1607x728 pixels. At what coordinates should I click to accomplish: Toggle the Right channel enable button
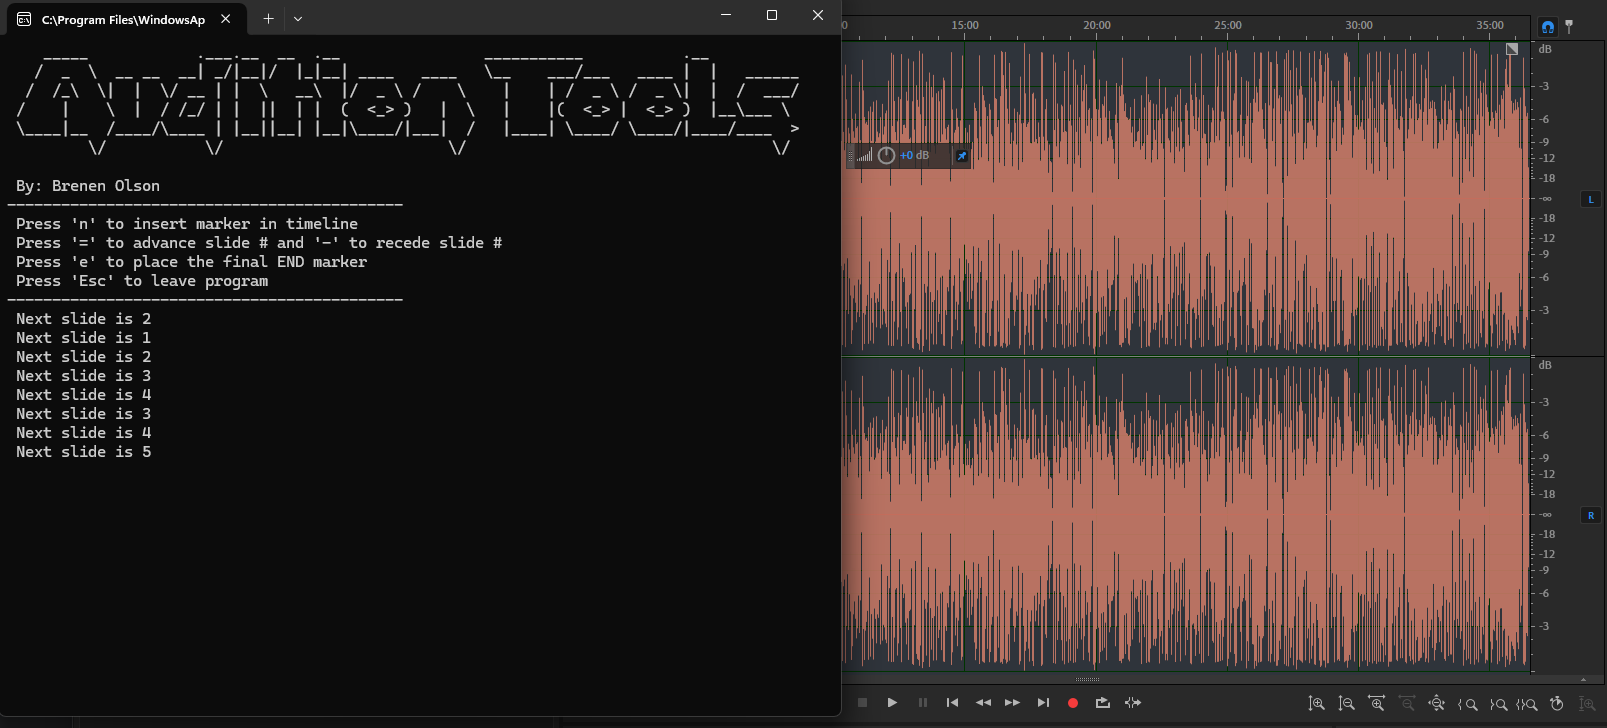(x=1591, y=516)
